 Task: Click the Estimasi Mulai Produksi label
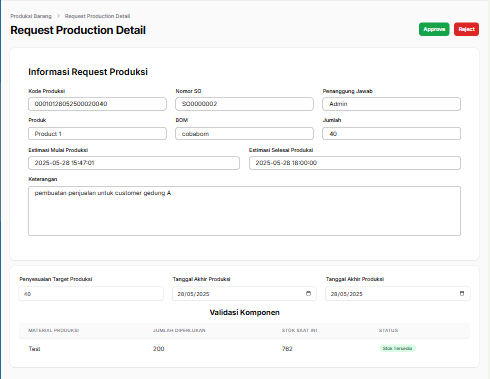tap(58, 150)
